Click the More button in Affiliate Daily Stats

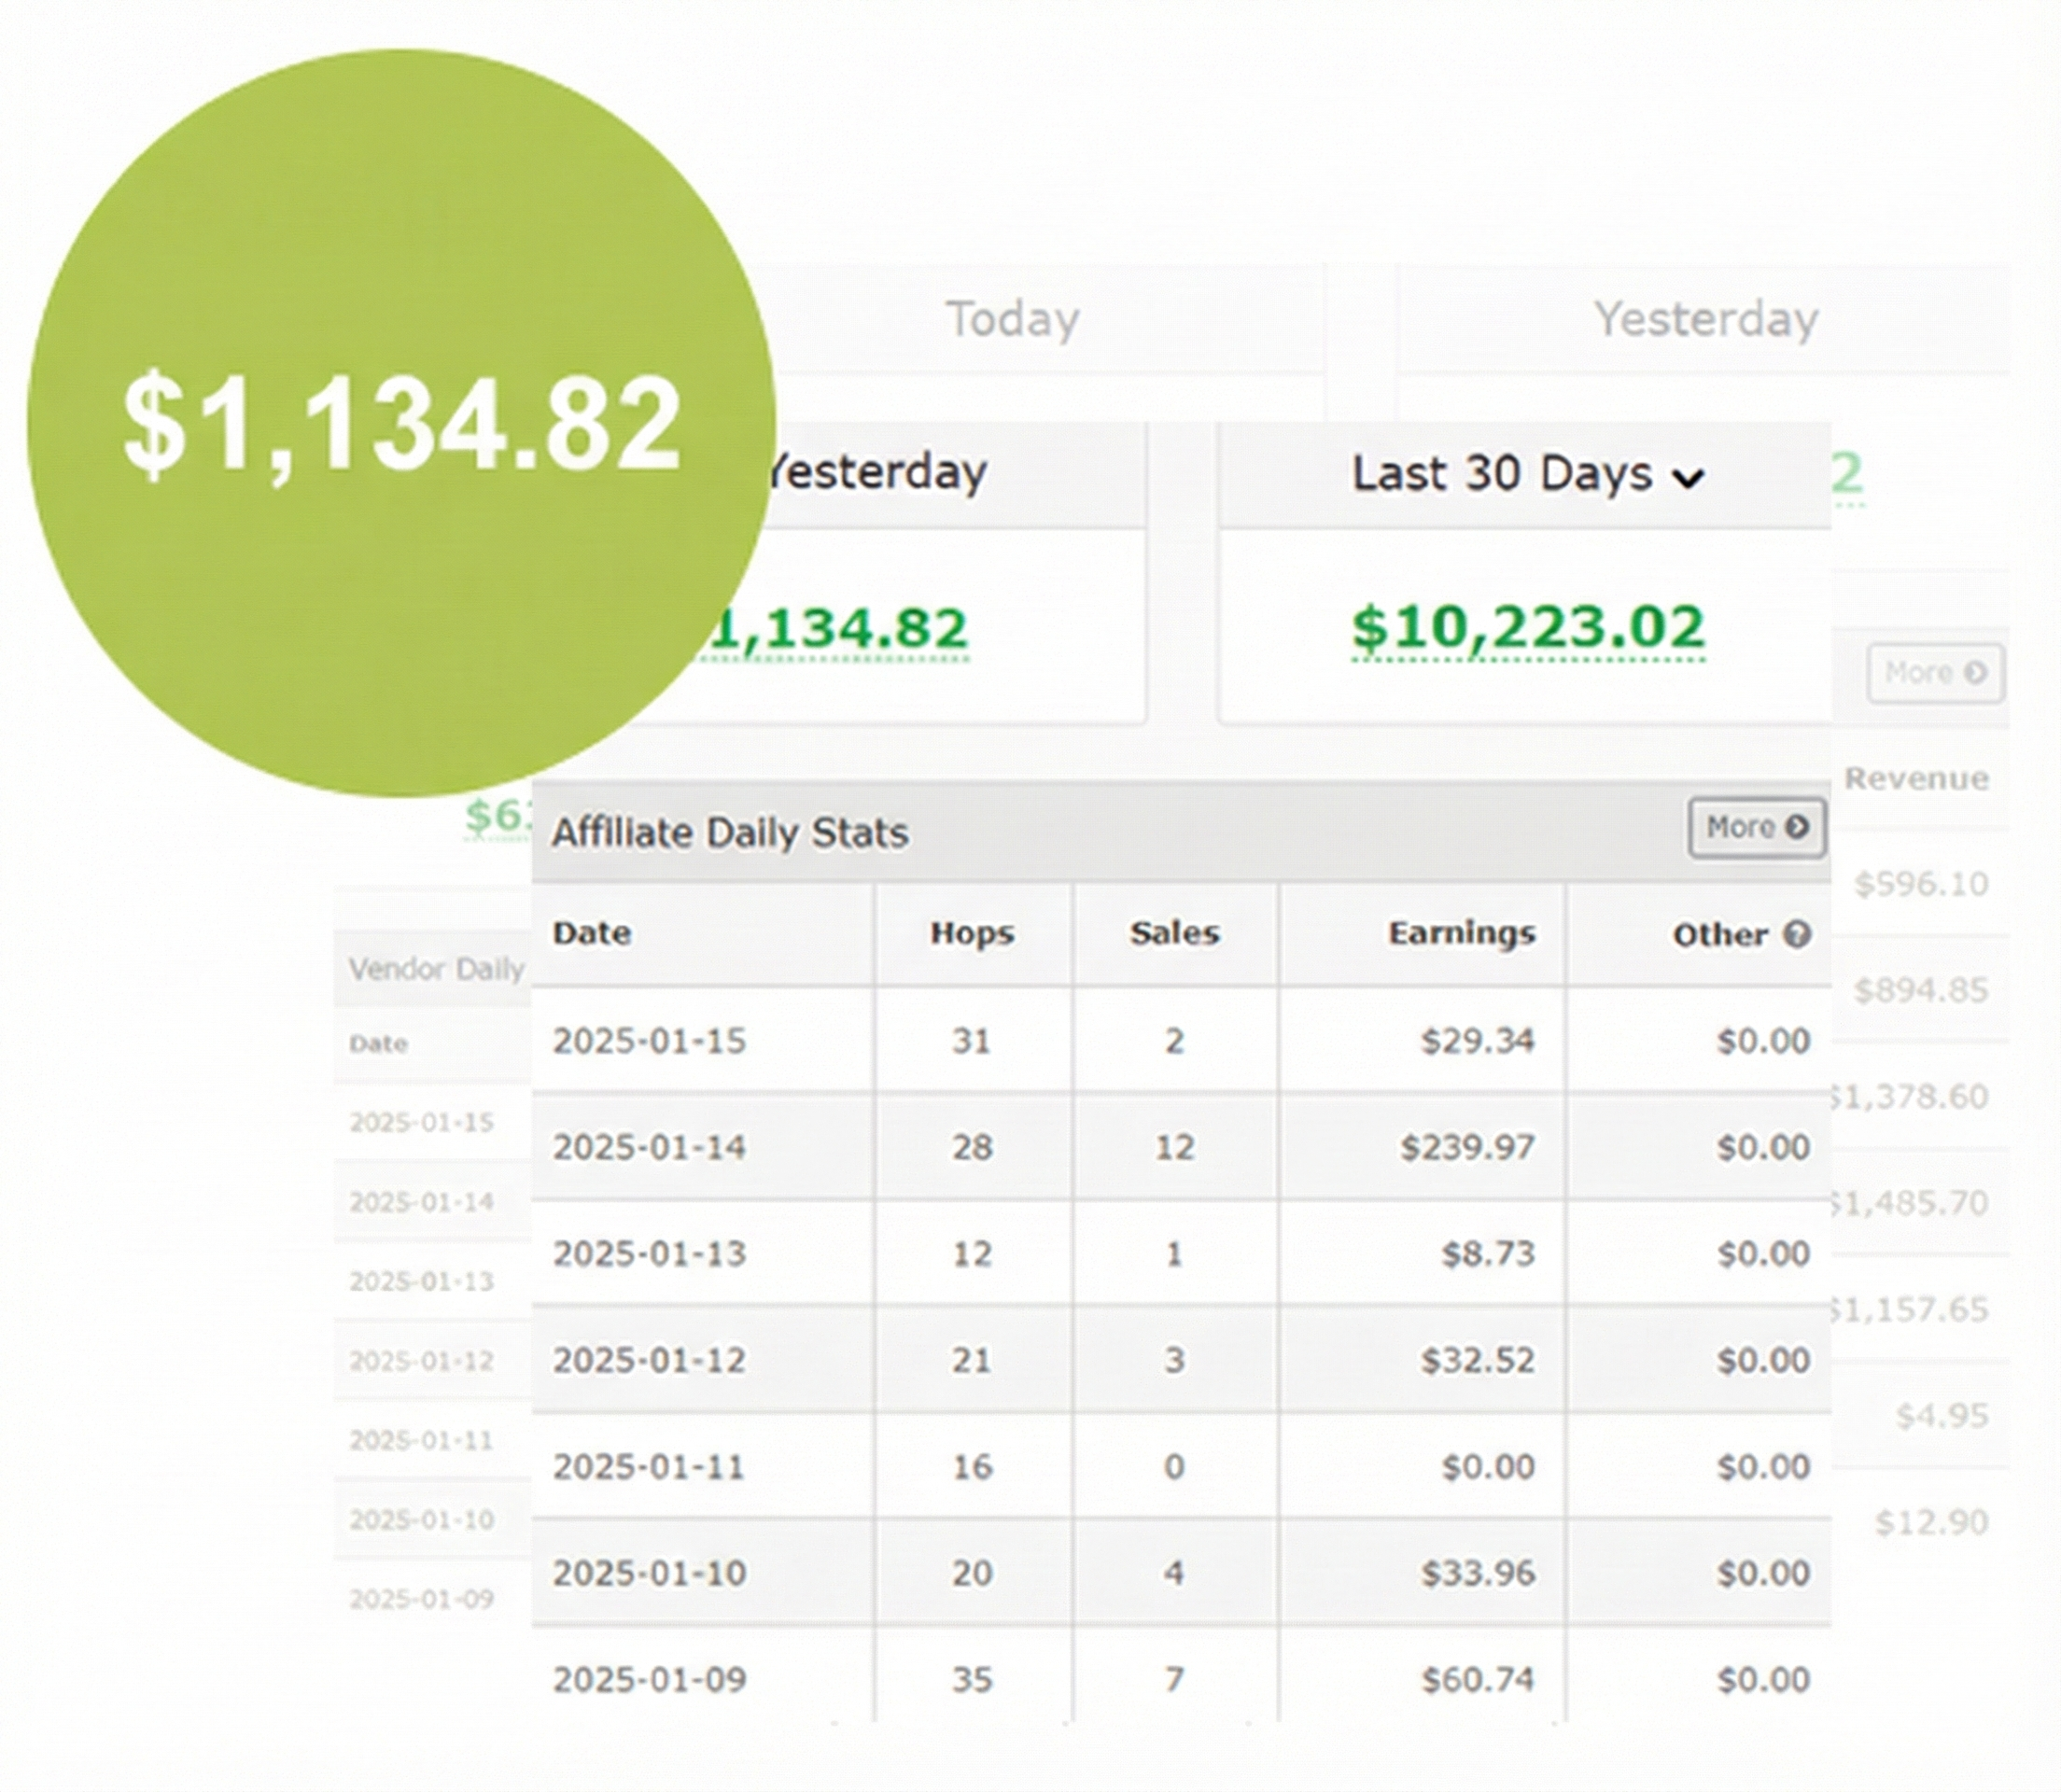pos(1756,828)
